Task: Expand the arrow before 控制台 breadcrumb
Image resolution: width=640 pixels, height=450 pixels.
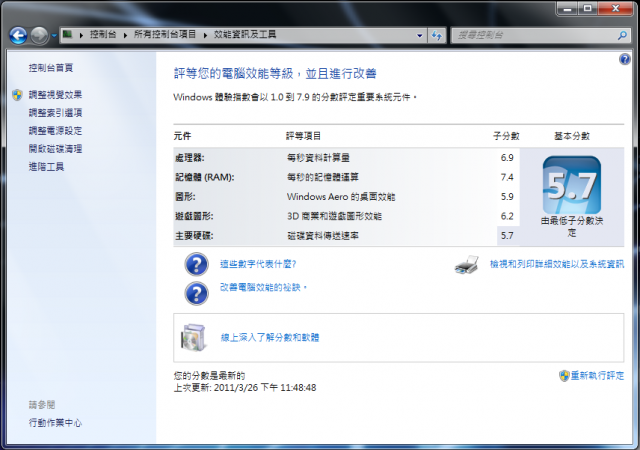Action: pyautogui.click(x=81, y=35)
